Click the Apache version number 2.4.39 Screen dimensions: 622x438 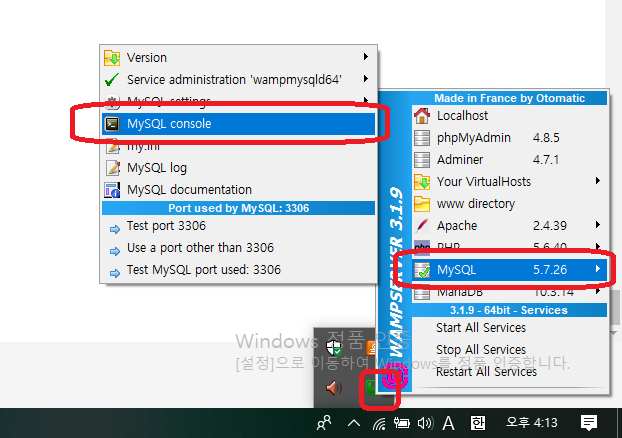[x=550, y=226]
